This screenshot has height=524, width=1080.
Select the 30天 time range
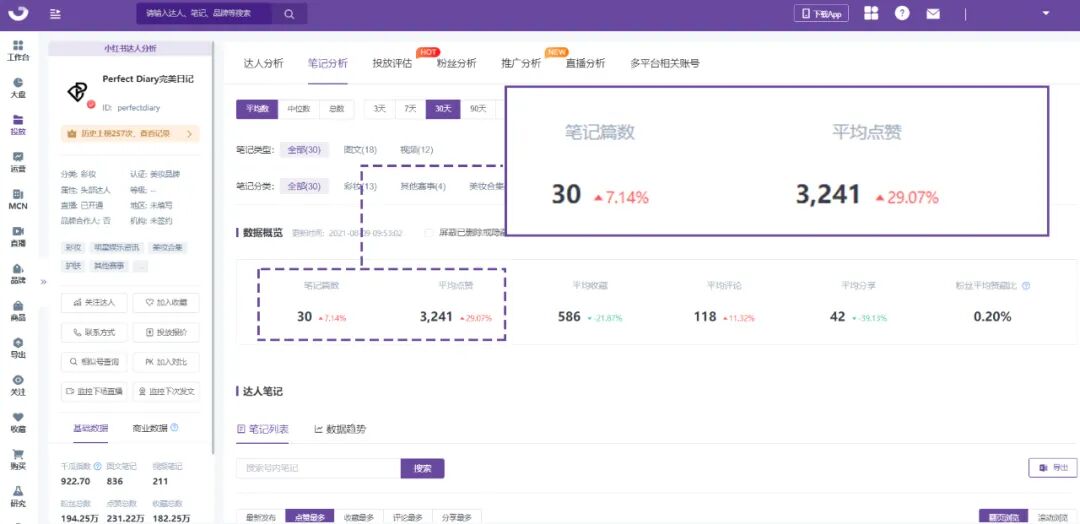point(443,109)
